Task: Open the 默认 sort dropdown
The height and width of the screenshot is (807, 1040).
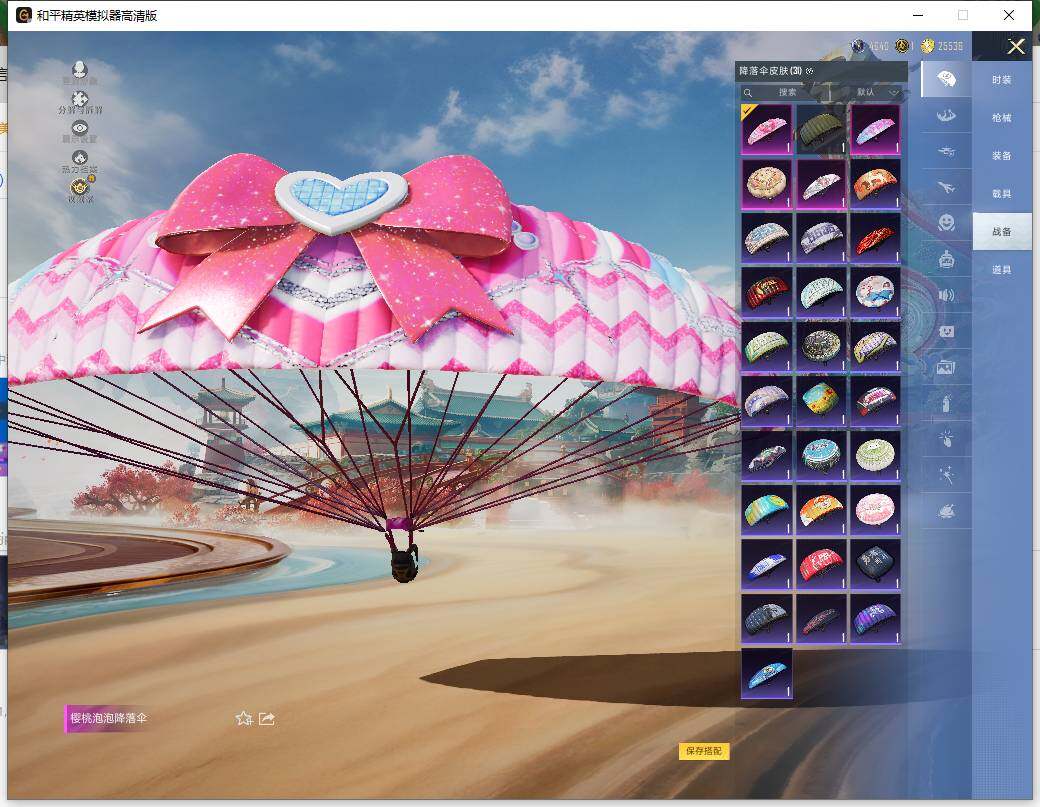Action: coord(875,92)
